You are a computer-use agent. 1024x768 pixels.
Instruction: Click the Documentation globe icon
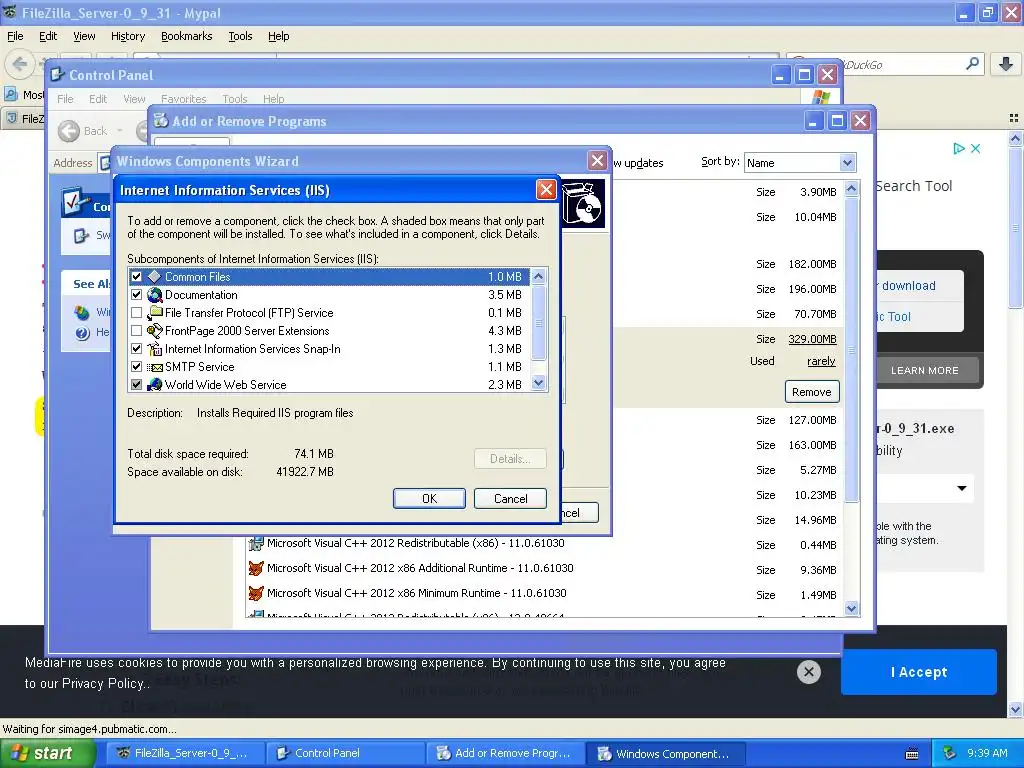pos(154,295)
